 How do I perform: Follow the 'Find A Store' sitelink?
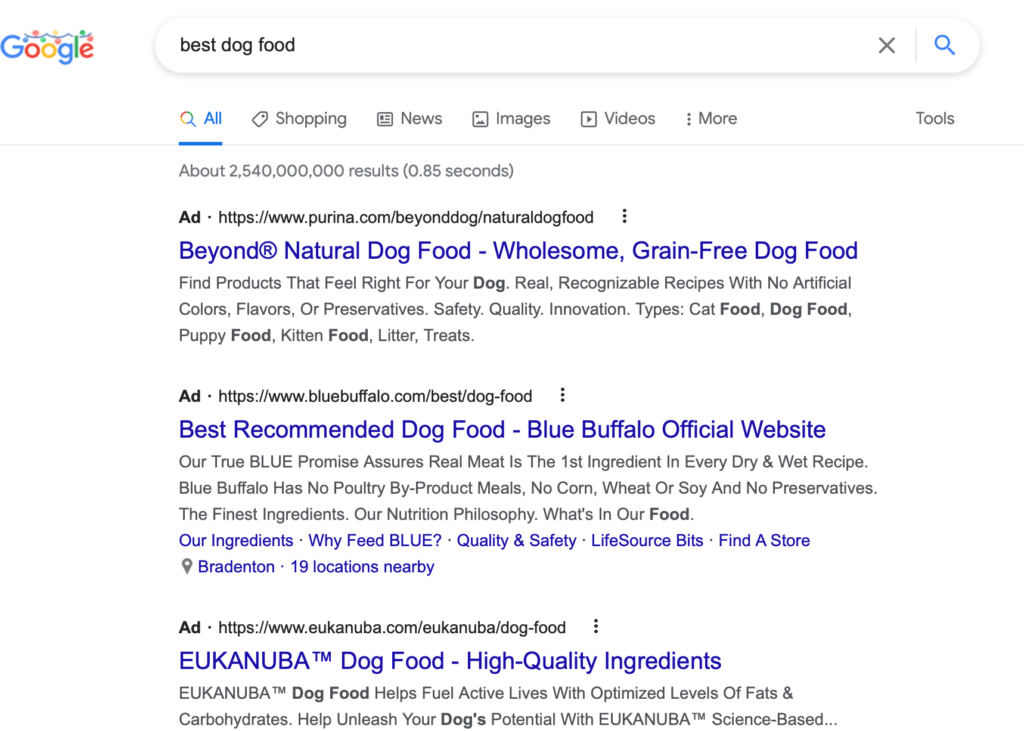point(764,541)
